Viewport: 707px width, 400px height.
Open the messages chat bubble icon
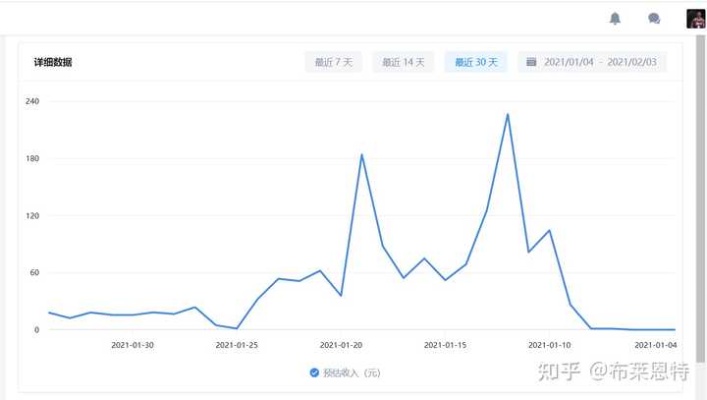click(x=654, y=18)
